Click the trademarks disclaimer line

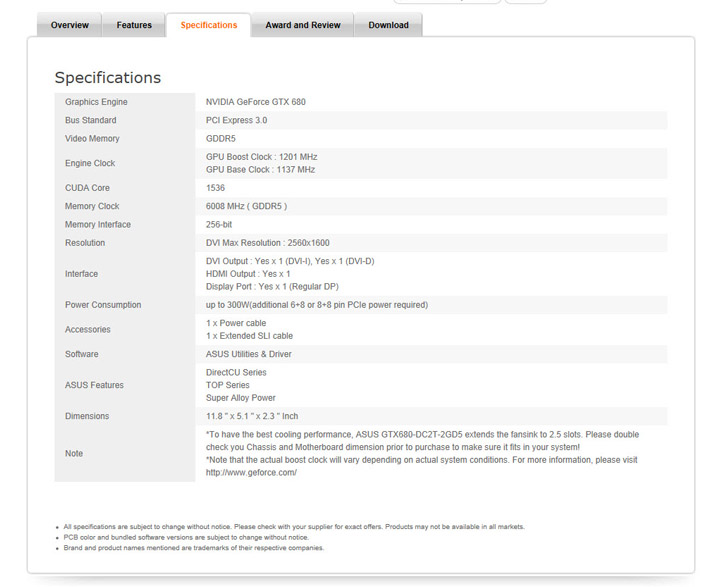pos(193,548)
